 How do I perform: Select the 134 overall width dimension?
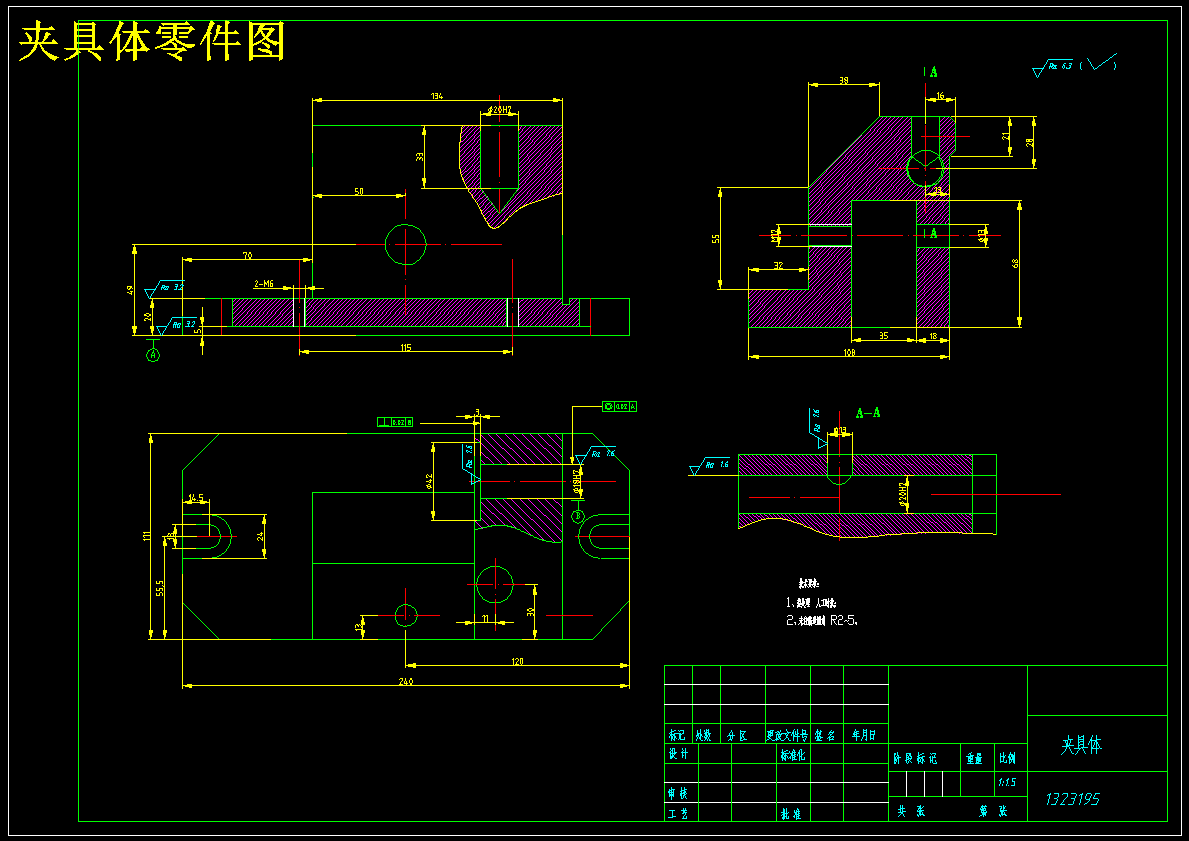437,96
